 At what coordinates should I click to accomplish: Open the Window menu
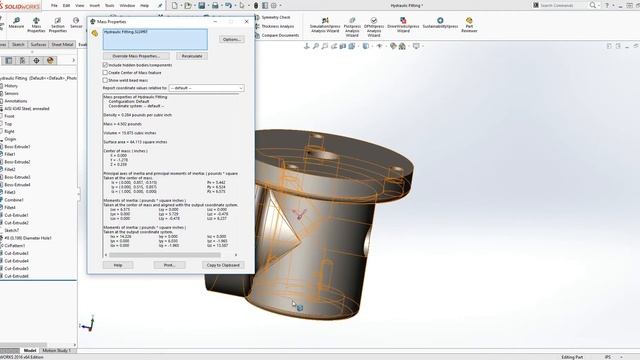[127, 6]
